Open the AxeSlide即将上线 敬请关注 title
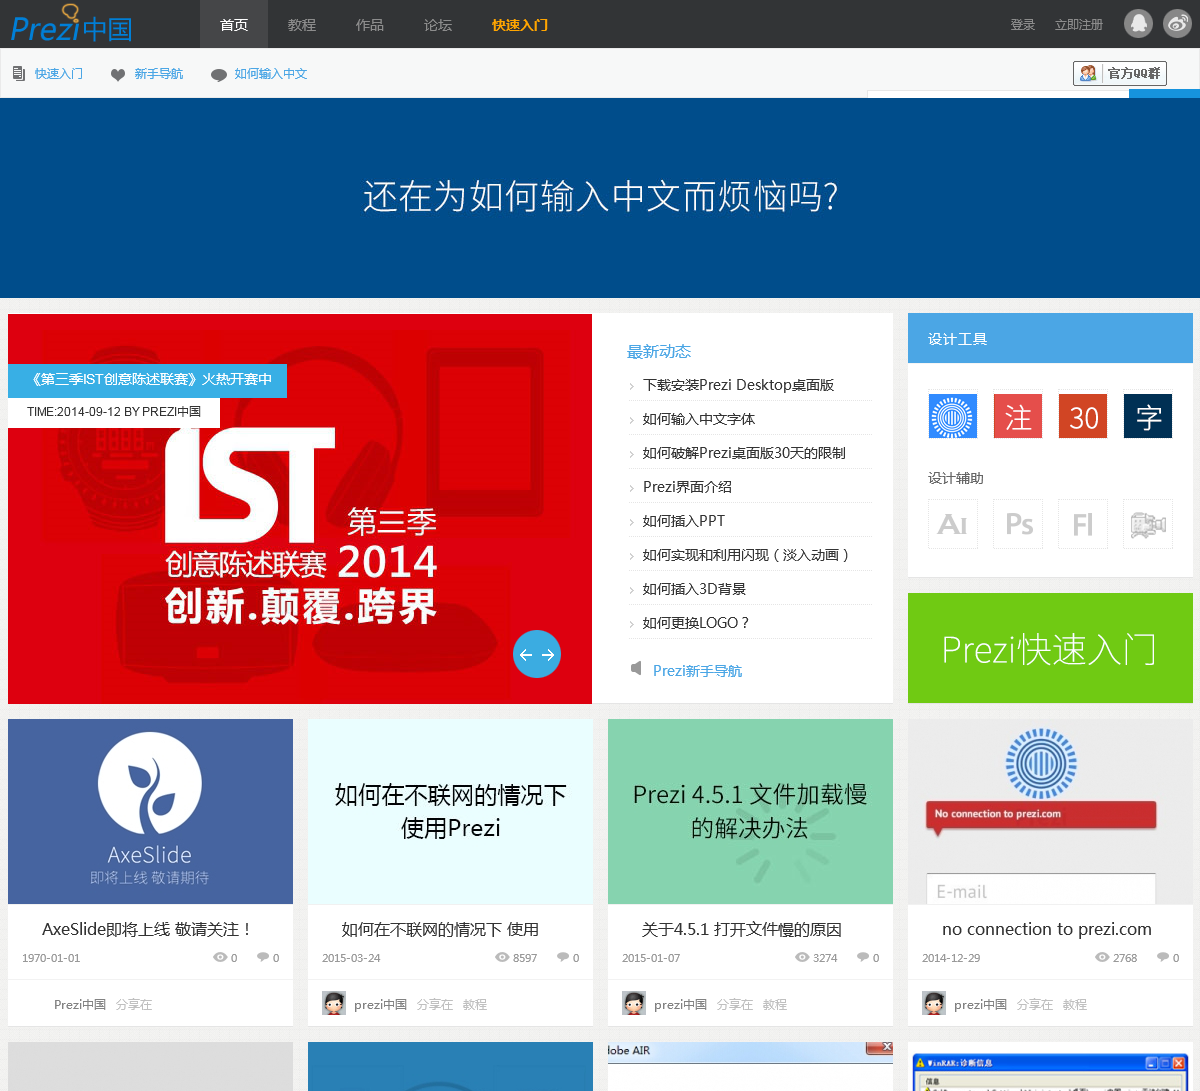The width and height of the screenshot is (1200, 1091). 147,929
